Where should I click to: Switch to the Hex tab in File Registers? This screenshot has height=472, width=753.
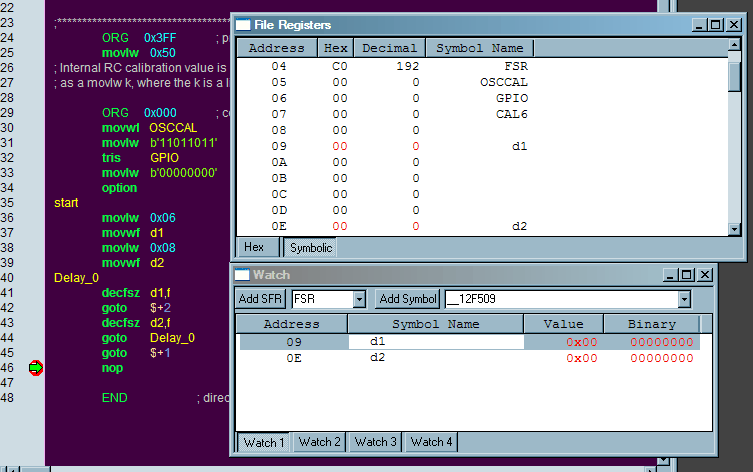click(258, 247)
